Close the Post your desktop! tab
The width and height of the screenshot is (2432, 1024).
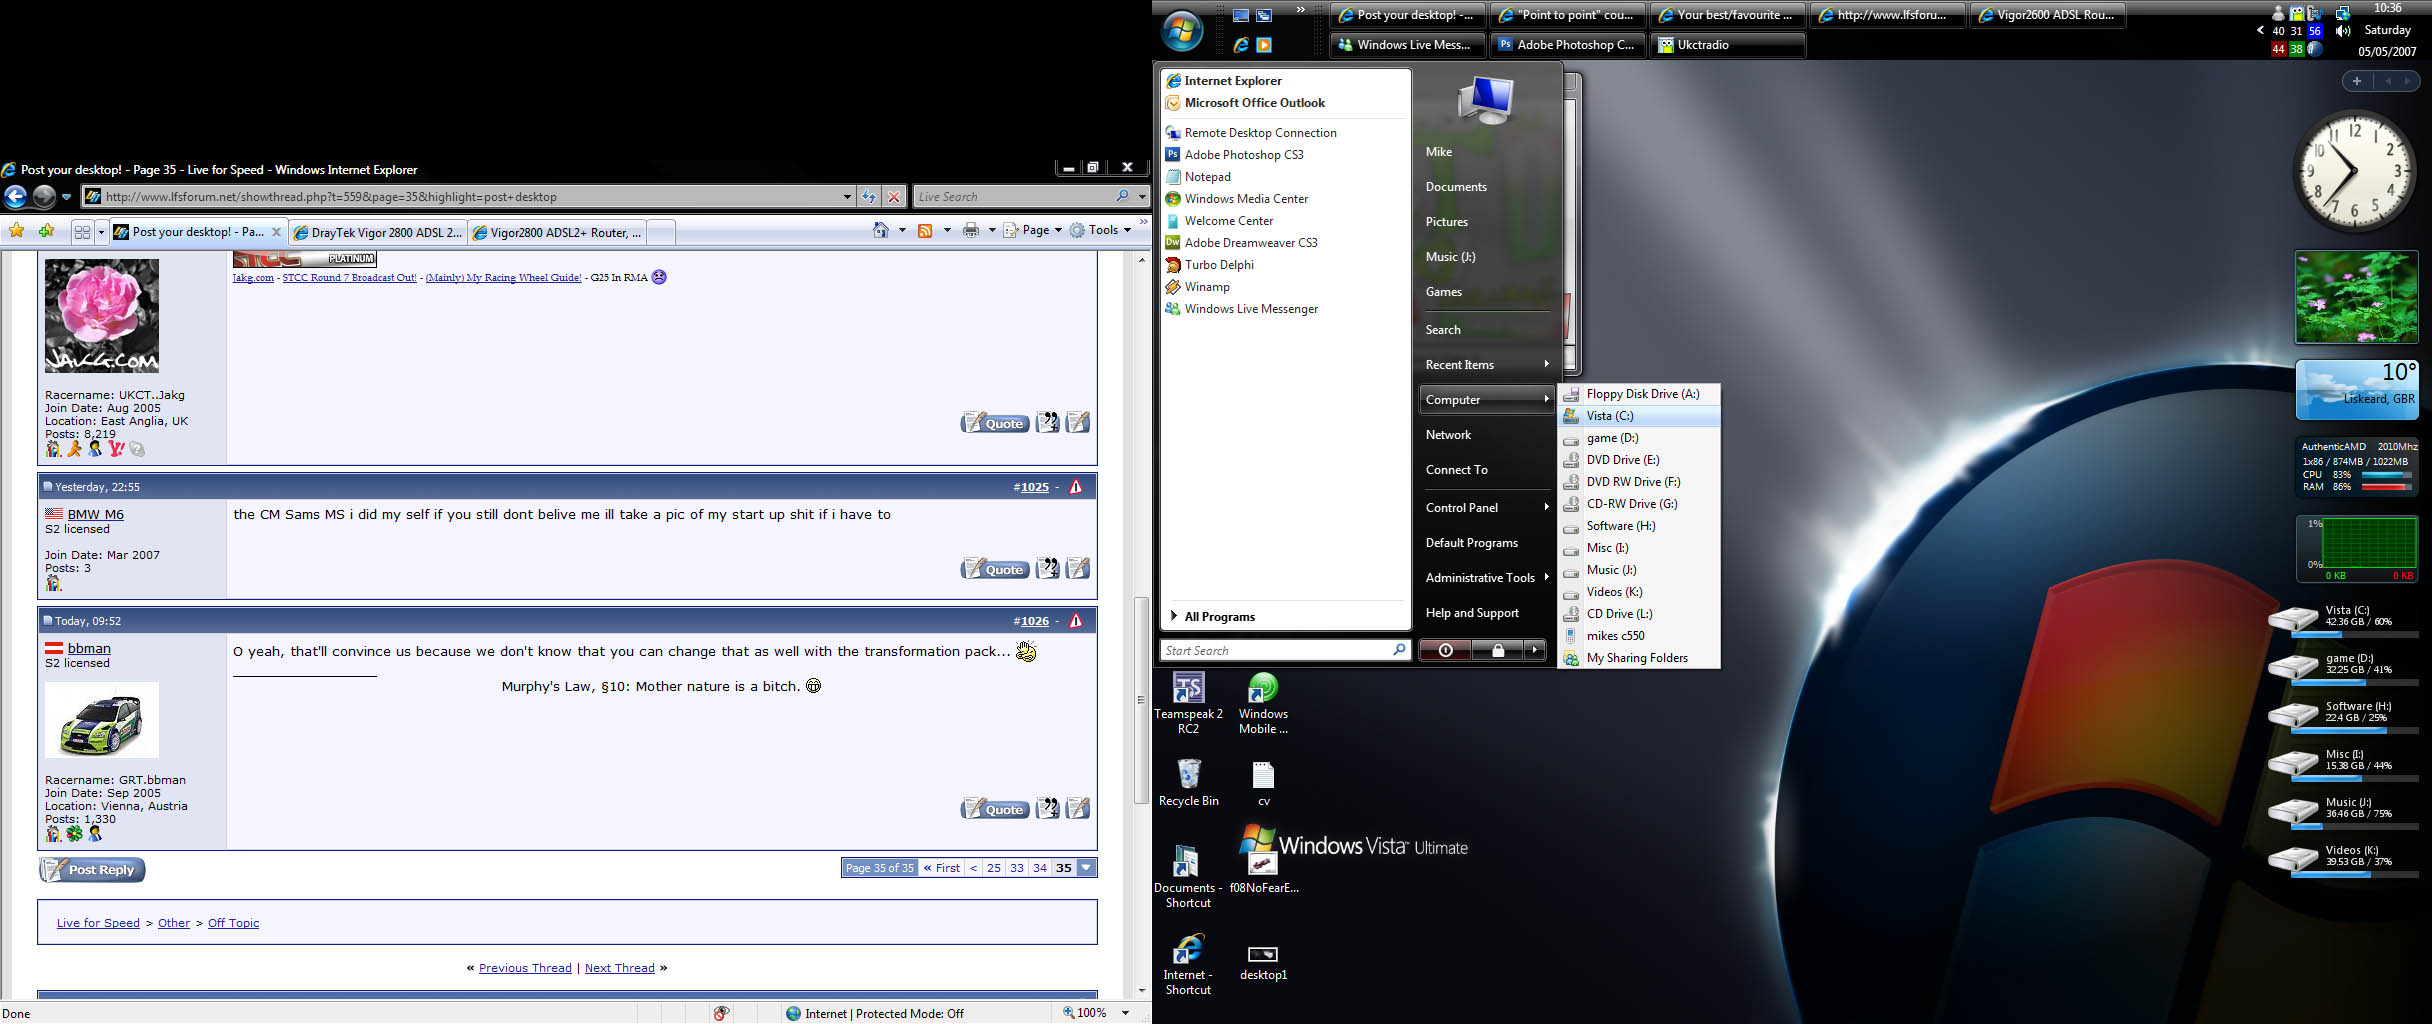(x=277, y=232)
